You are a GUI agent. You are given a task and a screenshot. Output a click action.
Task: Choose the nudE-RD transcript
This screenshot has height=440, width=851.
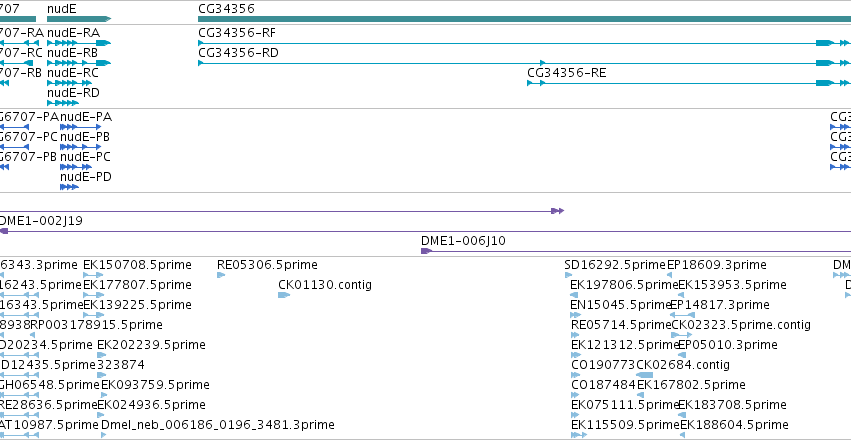pyautogui.click(x=63, y=103)
